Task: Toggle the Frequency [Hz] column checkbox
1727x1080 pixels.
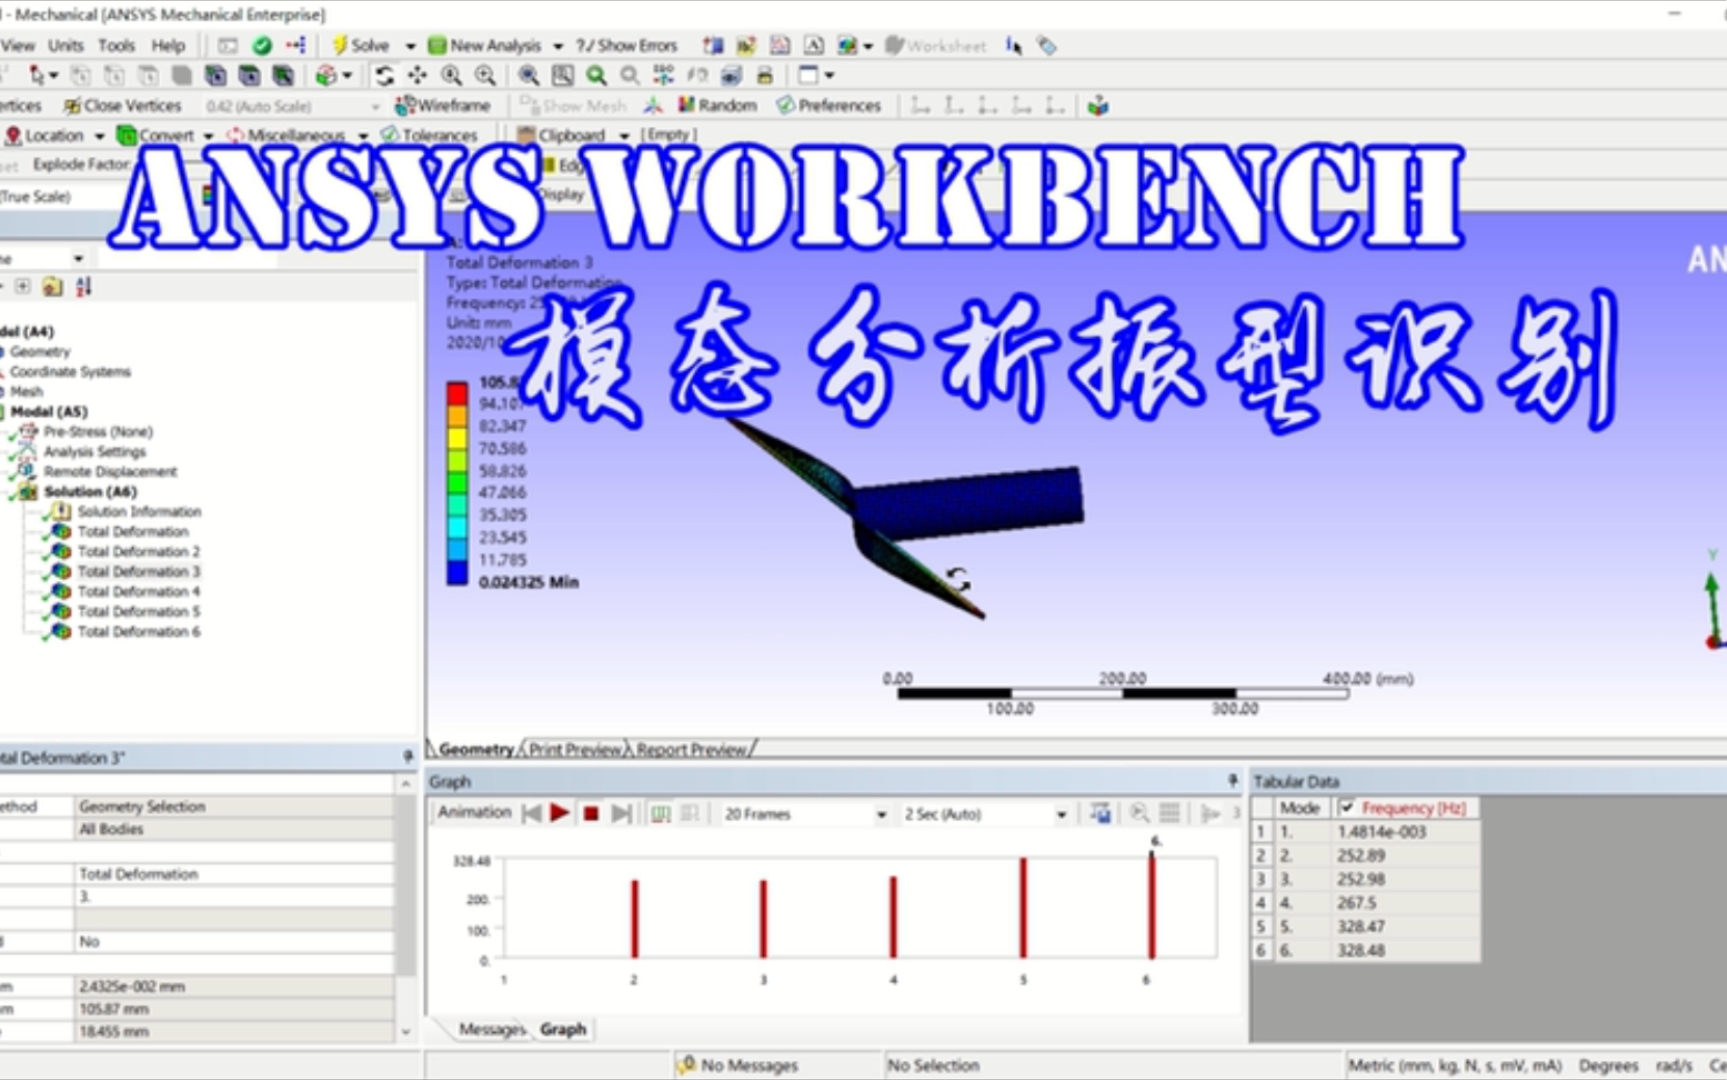Action: click(1347, 807)
